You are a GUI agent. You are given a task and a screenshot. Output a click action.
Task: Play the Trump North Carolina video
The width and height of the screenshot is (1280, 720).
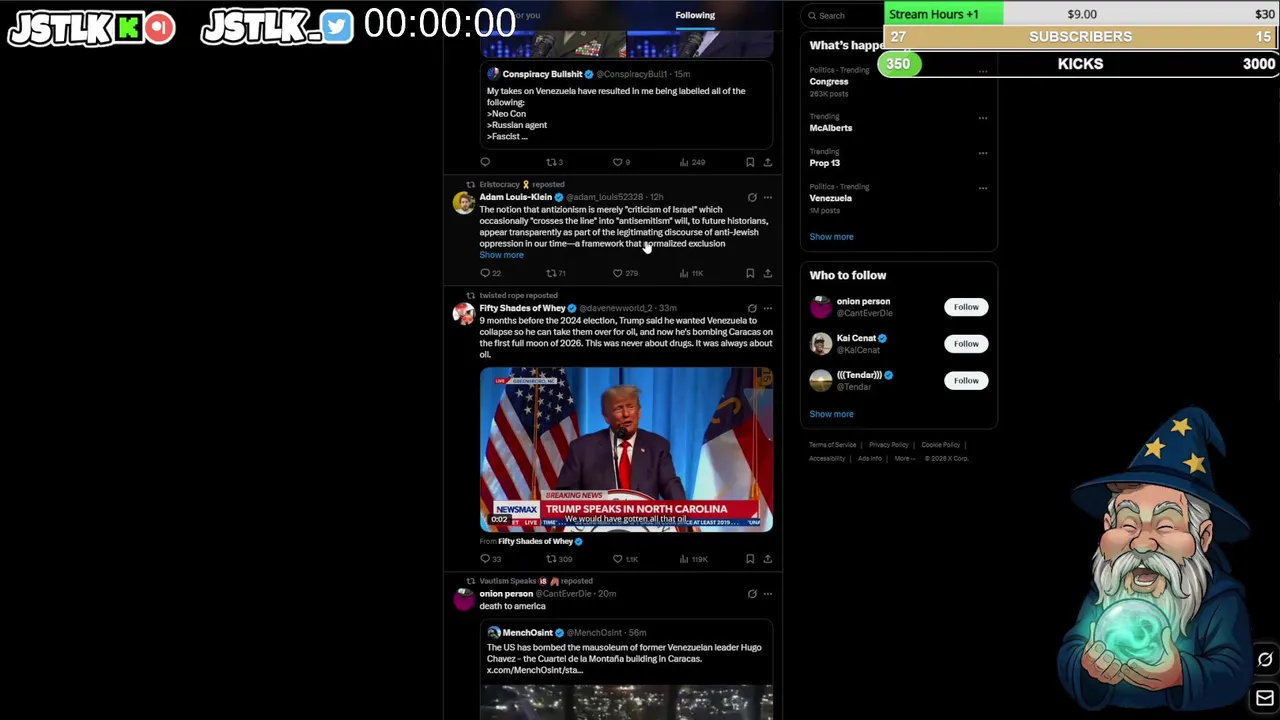(x=626, y=449)
